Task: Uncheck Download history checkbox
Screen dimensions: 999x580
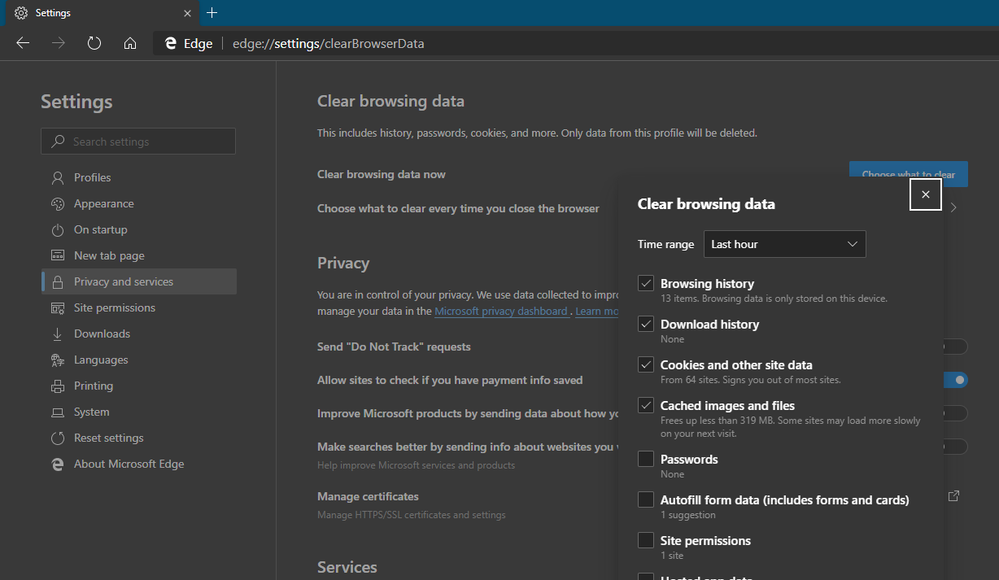Action: click(x=645, y=324)
